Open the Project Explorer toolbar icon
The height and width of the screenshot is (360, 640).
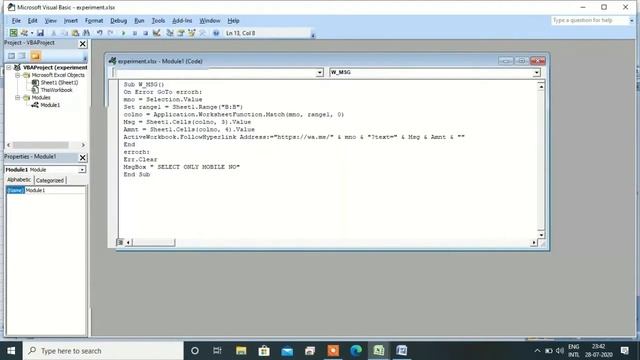point(170,33)
